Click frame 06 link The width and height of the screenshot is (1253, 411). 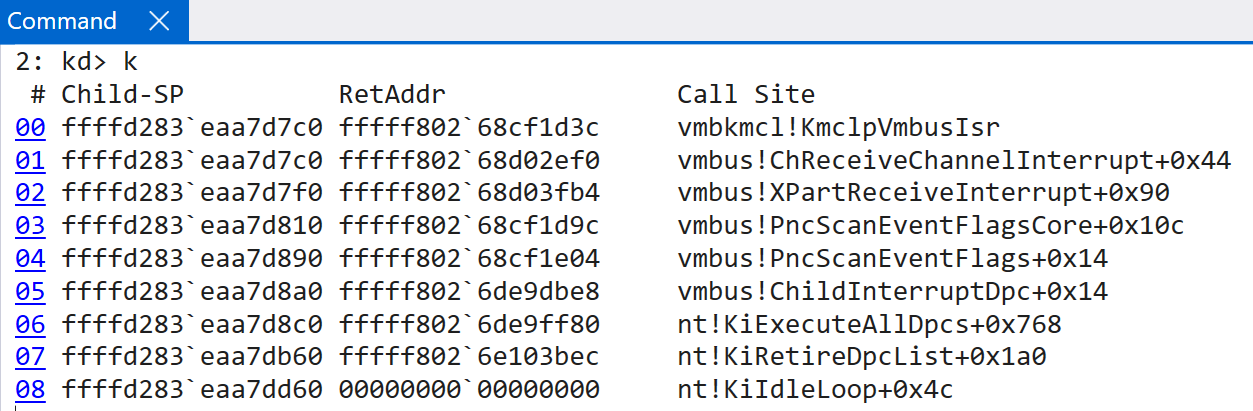pyautogui.click(x=31, y=325)
